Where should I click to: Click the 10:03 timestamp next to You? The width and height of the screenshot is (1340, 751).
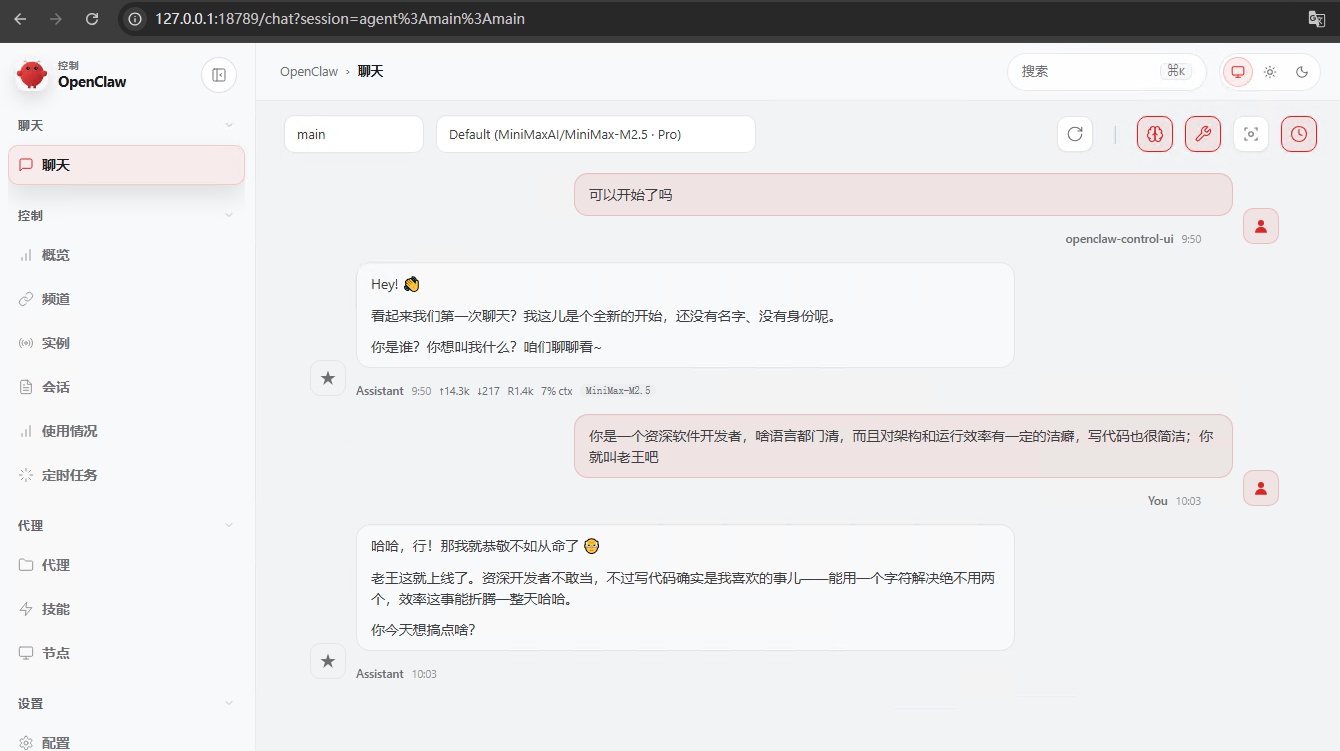(1188, 501)
